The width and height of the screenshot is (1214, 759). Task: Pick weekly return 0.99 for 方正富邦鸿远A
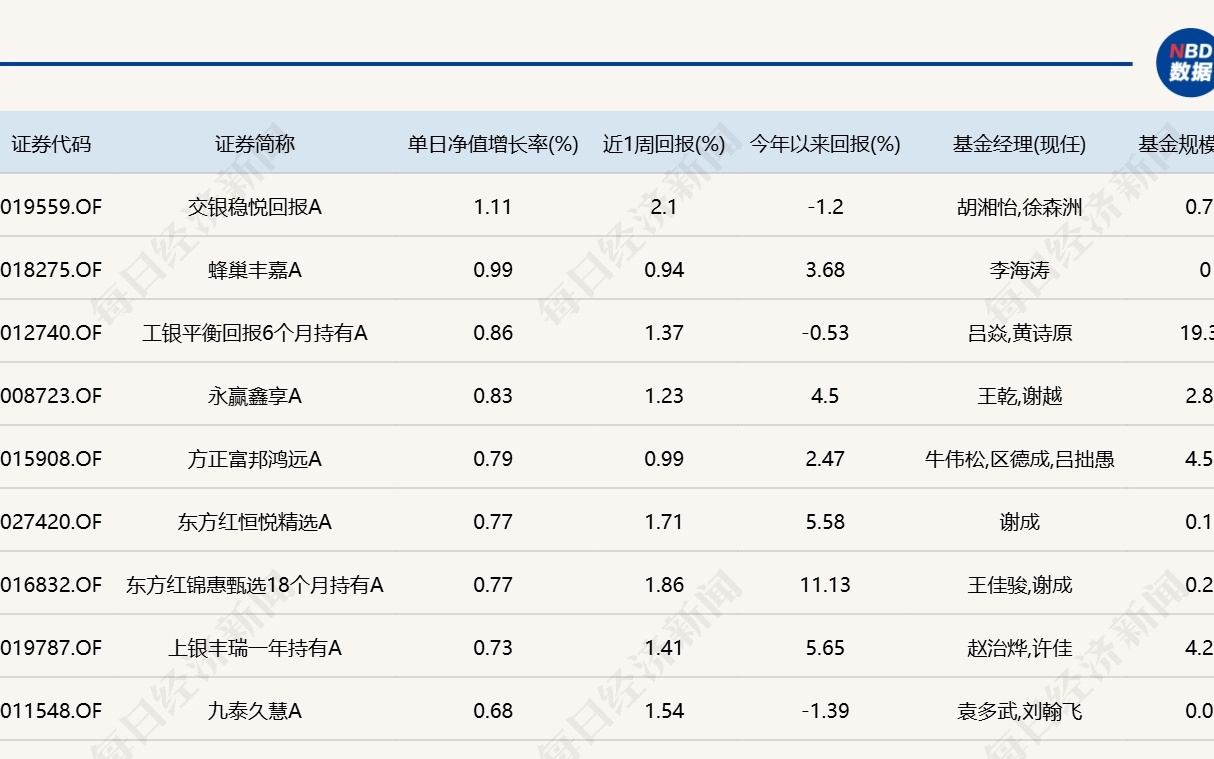tap(664, 459)
